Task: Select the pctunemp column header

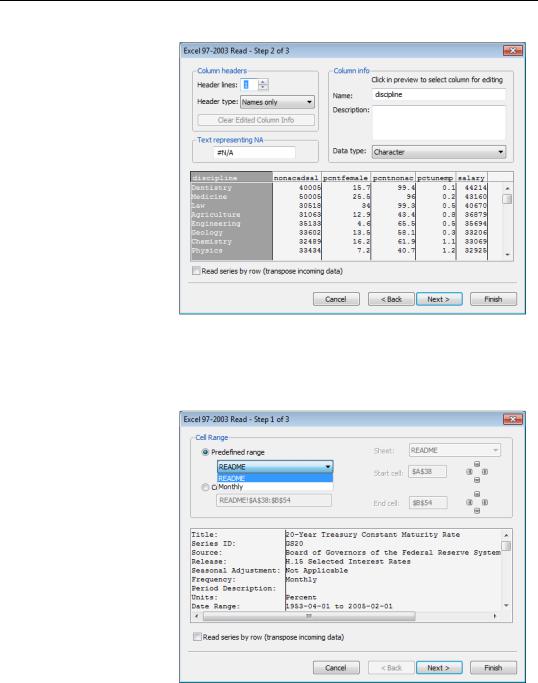Action: 436,178
